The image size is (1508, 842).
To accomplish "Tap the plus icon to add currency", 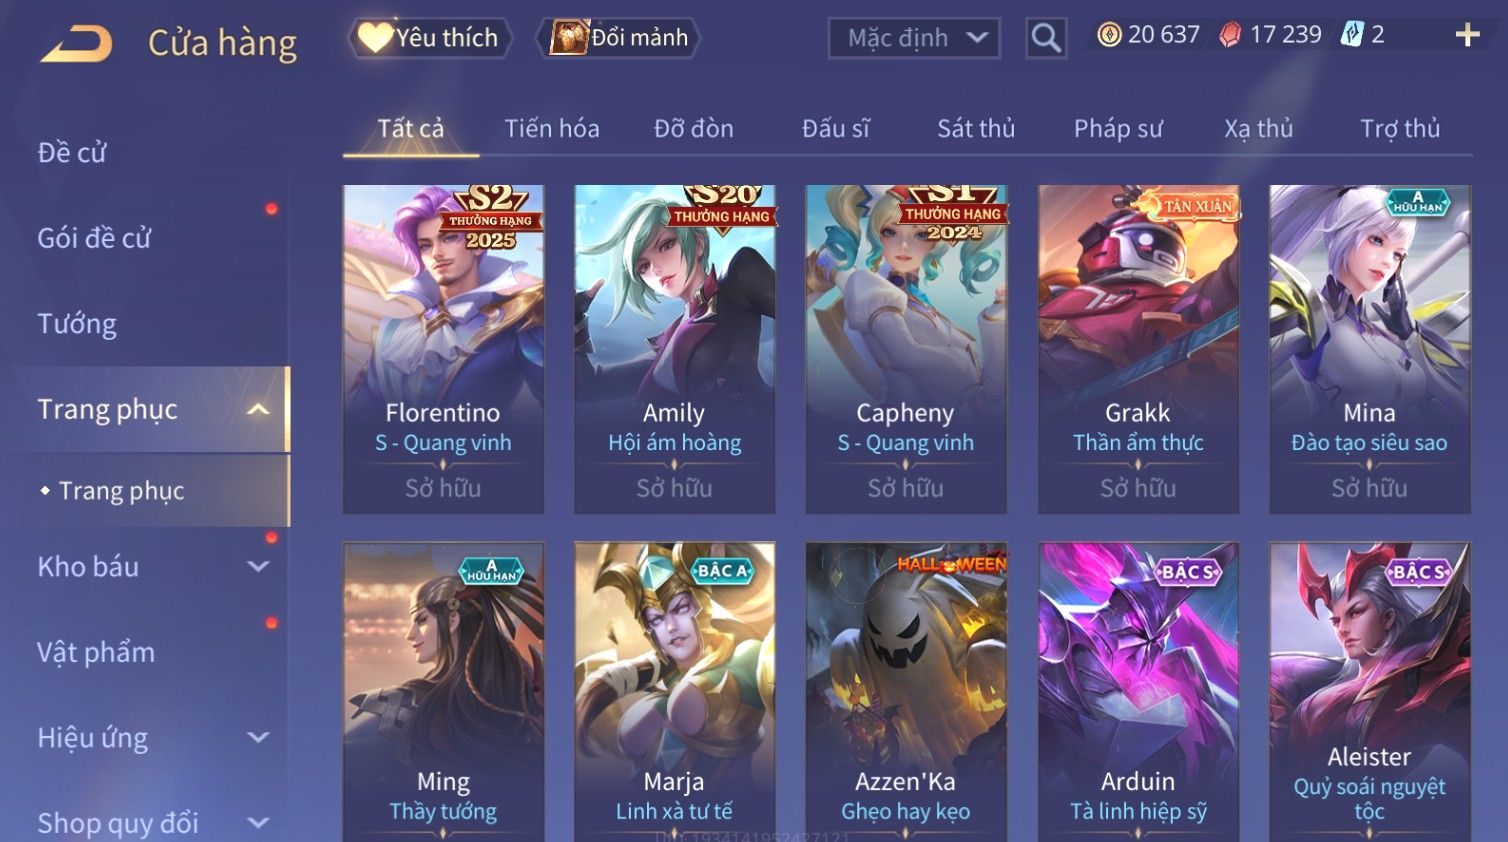I will click(x=1467, y=35).
